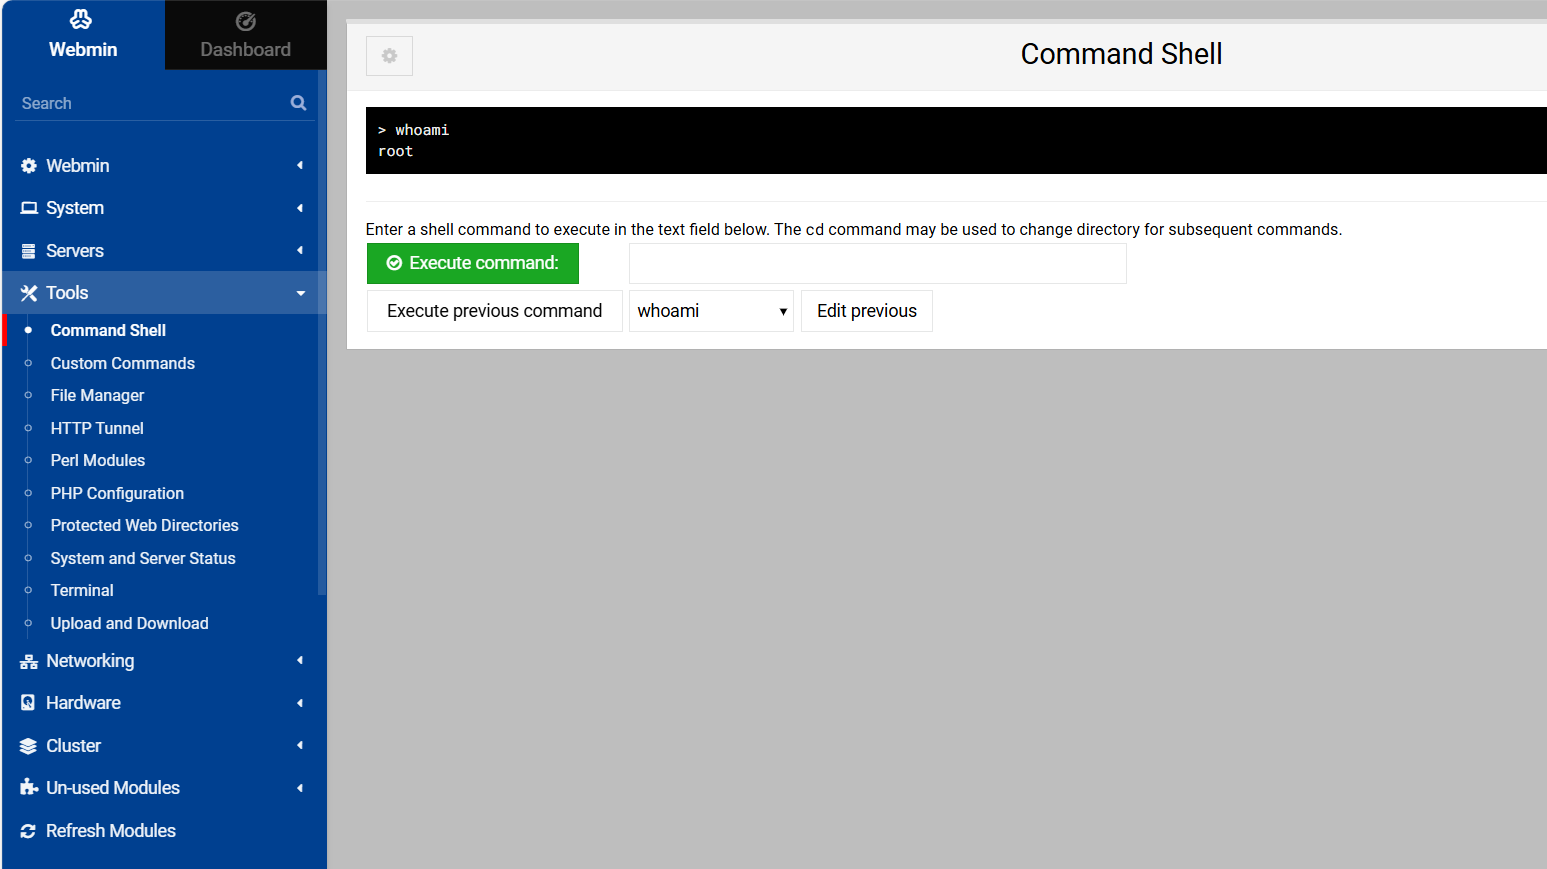Click the Webmin gear icon in sidebar

point(29,166)
